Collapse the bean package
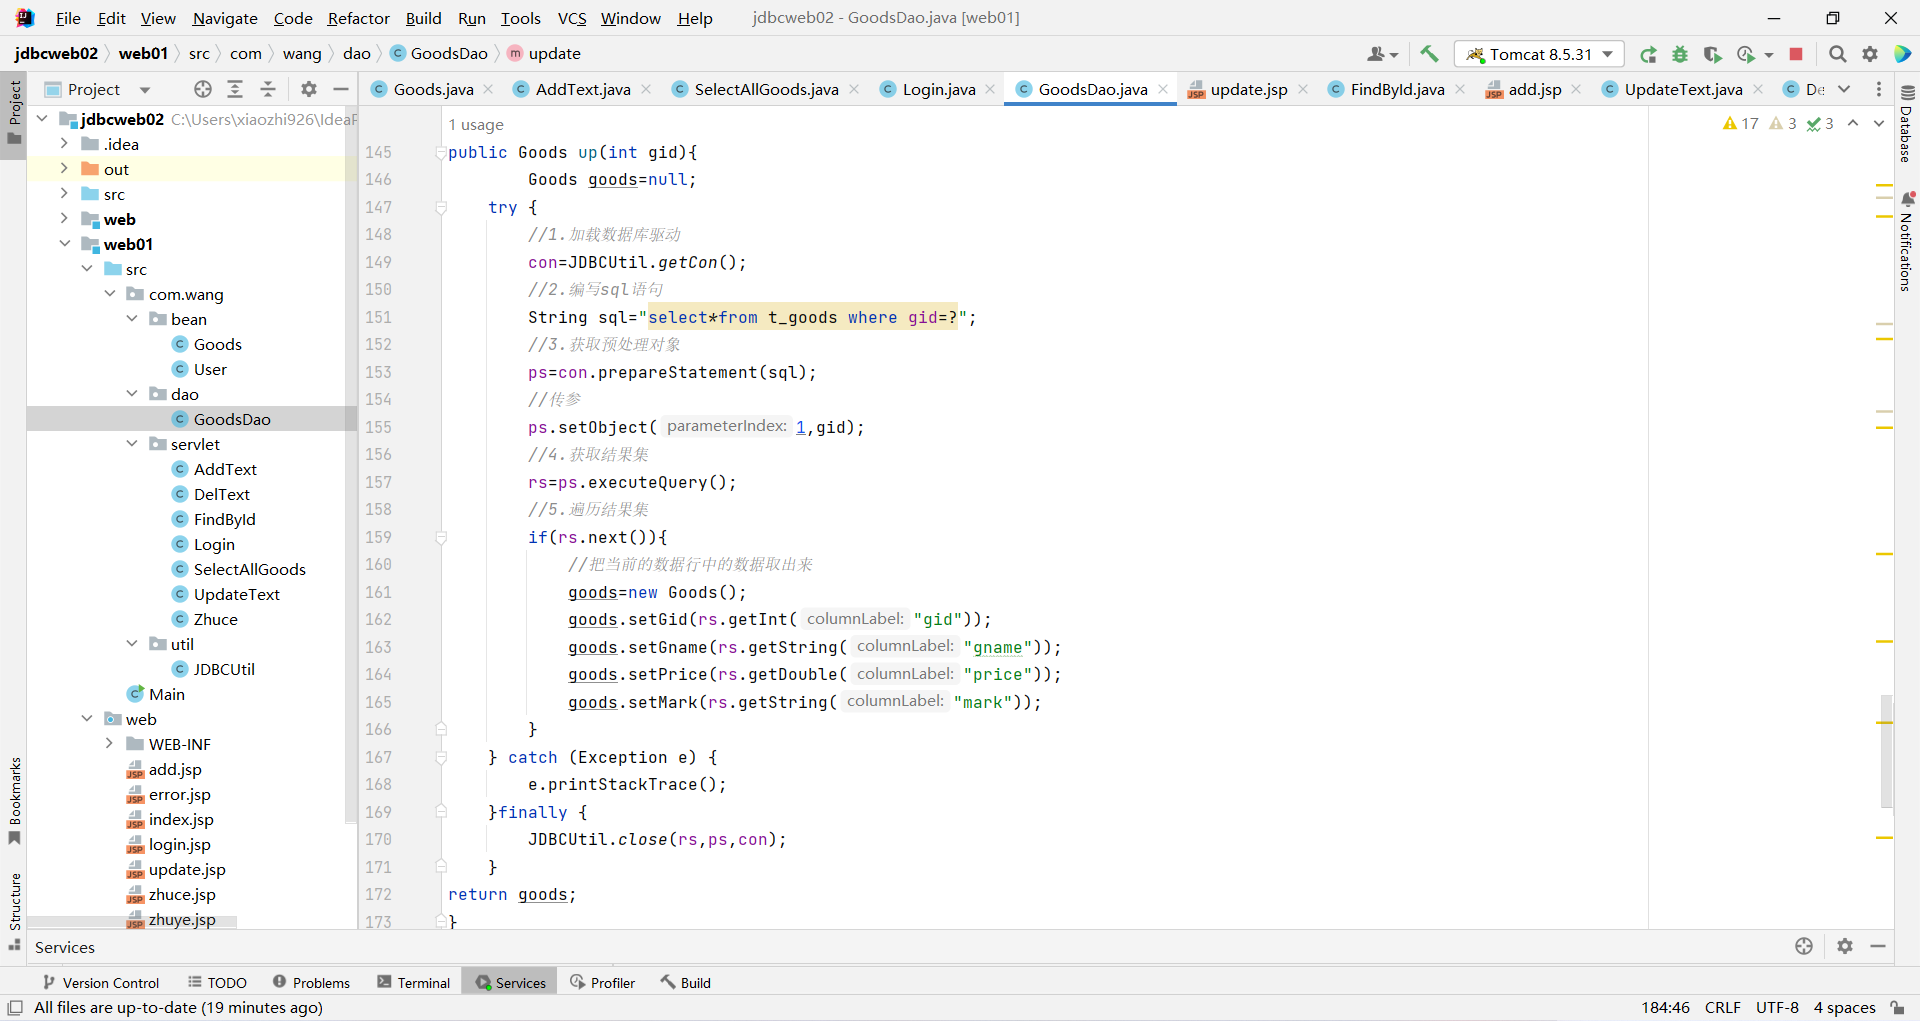The height and width of the screenshot is (1021, 1920). (x=132, y=319)
